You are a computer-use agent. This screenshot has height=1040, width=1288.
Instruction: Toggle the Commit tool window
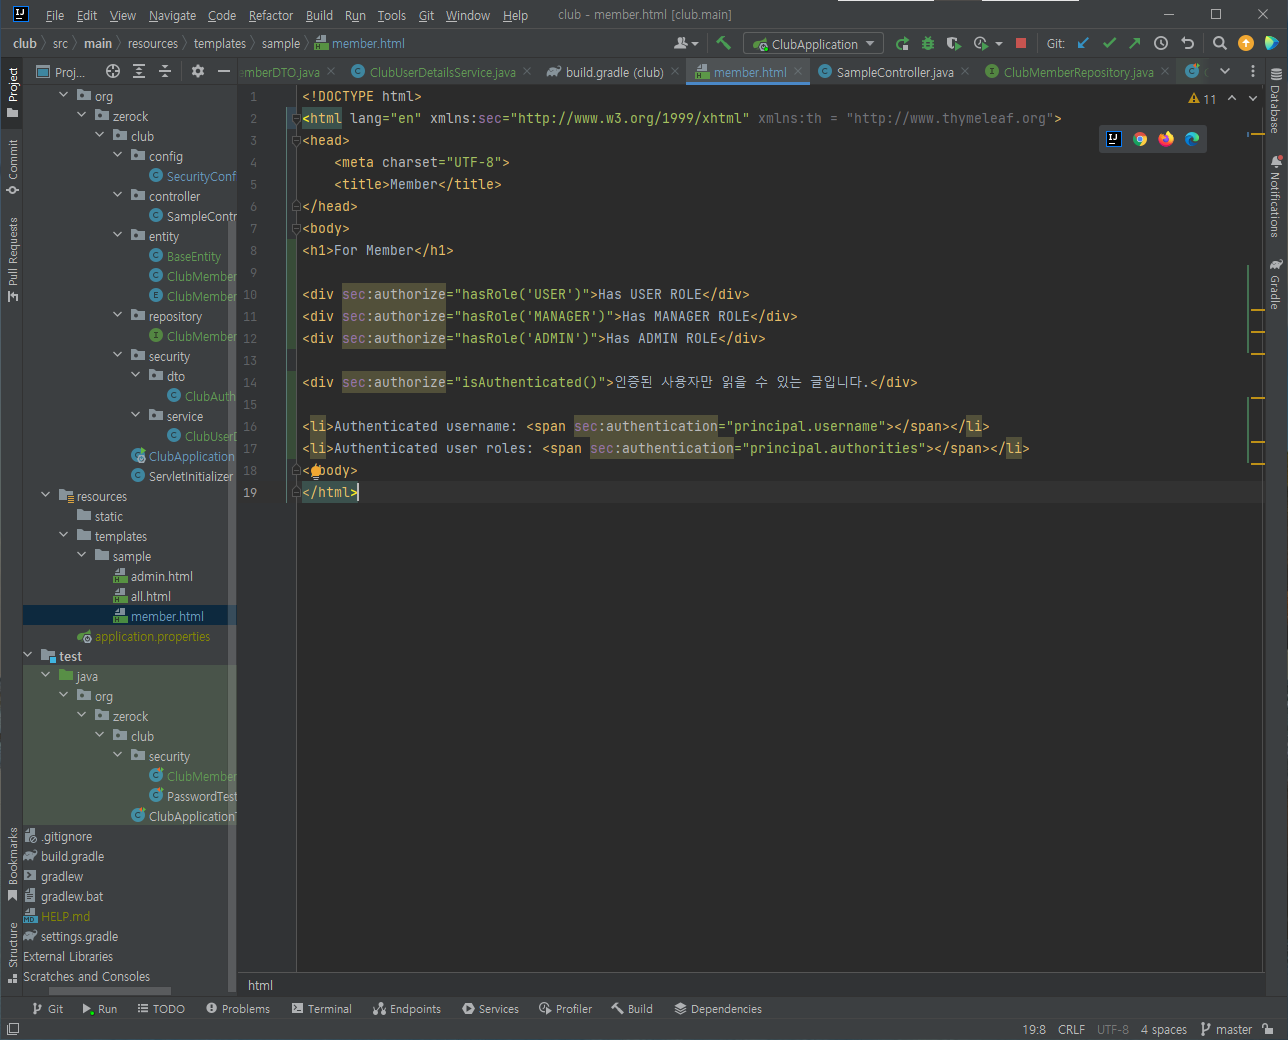pos(13,166)
